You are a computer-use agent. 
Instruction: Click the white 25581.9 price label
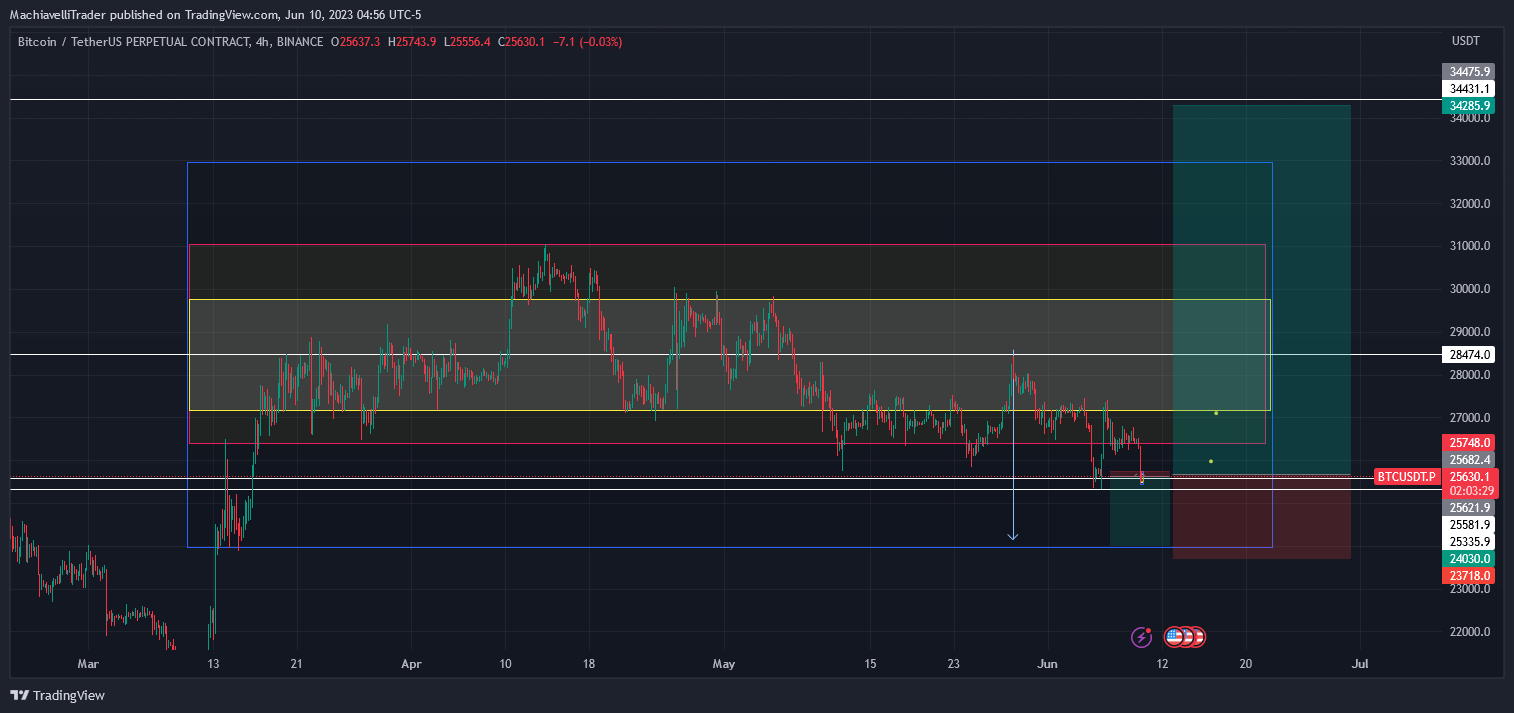point(1469,524)
